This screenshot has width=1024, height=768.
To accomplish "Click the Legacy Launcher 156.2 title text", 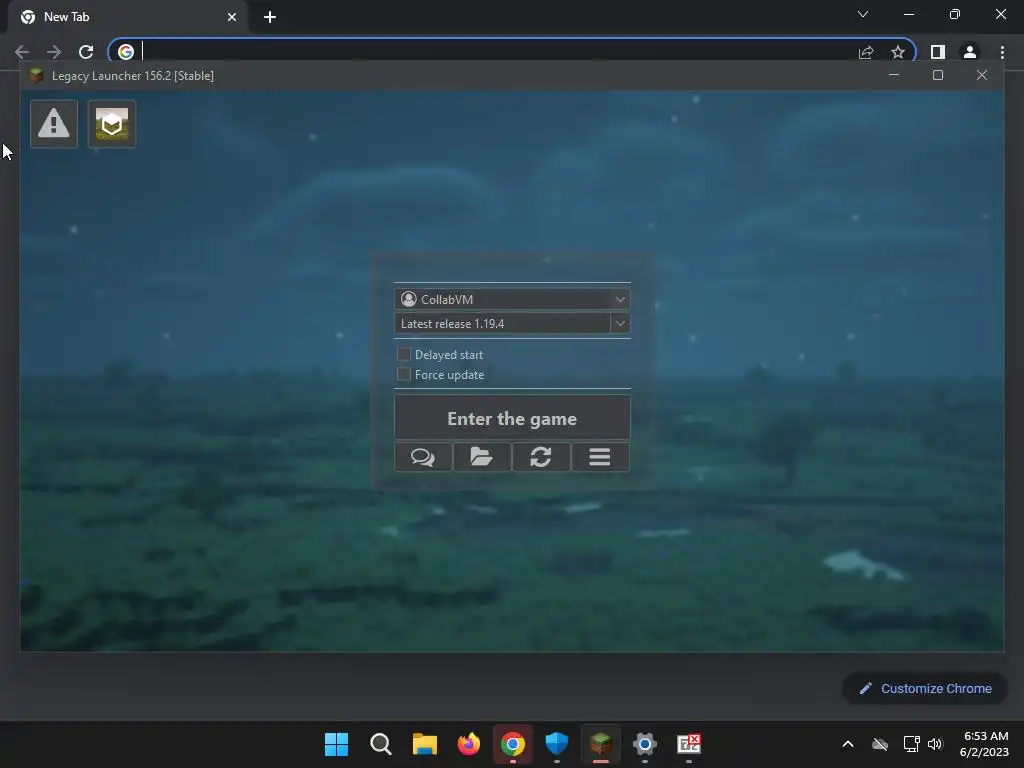I will click(133, 76).
